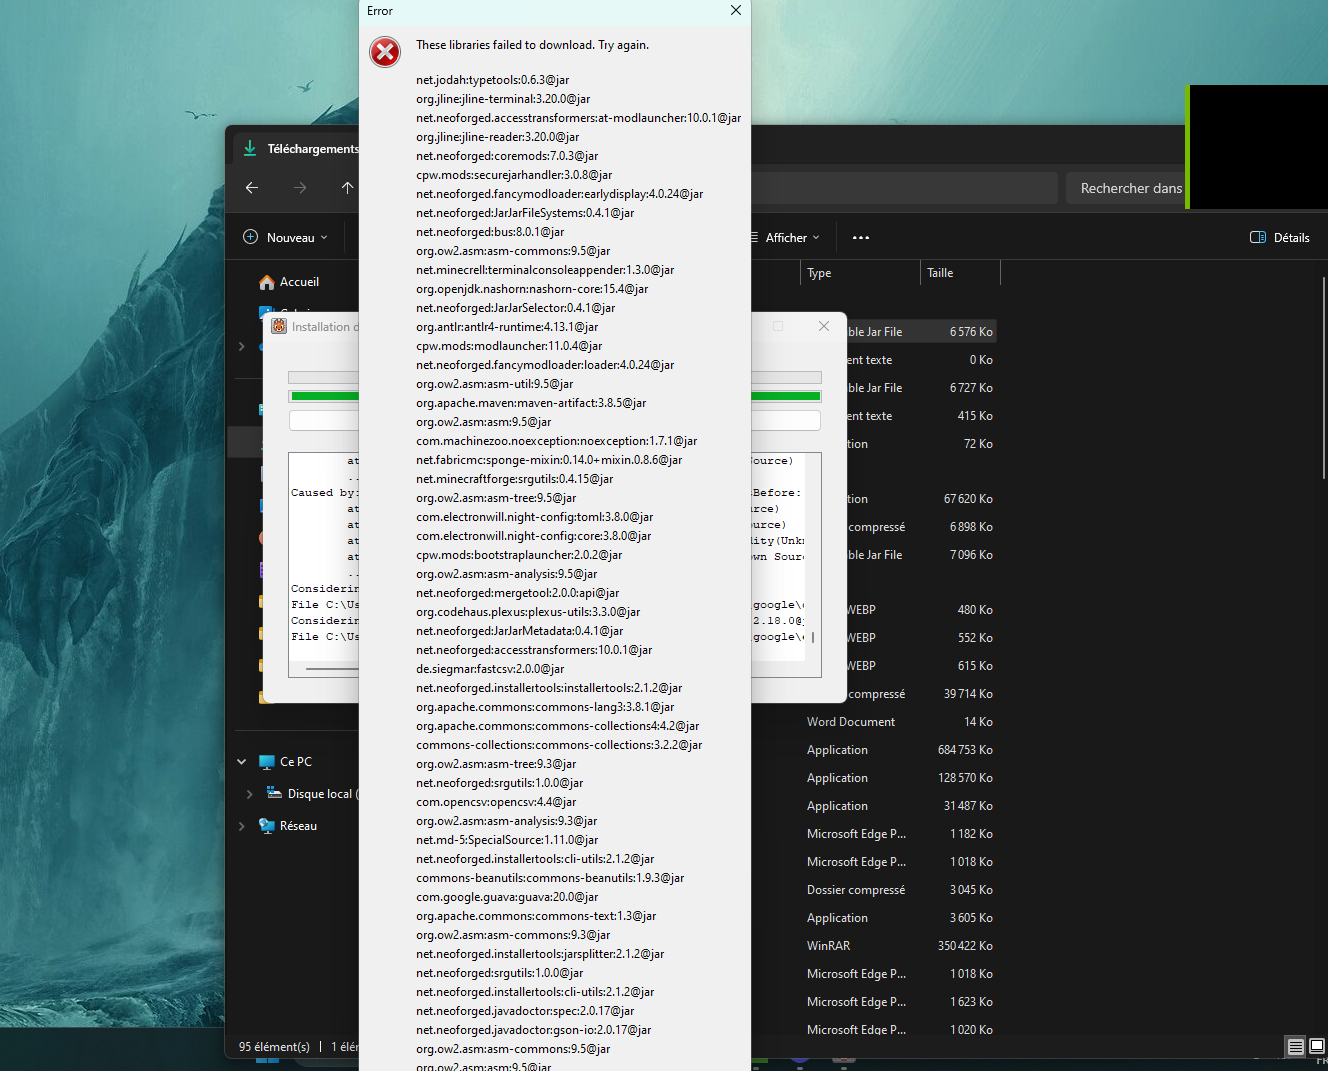1328x1071 pixels.
Task: Expand the Réseau tree node
Action: 242,826
